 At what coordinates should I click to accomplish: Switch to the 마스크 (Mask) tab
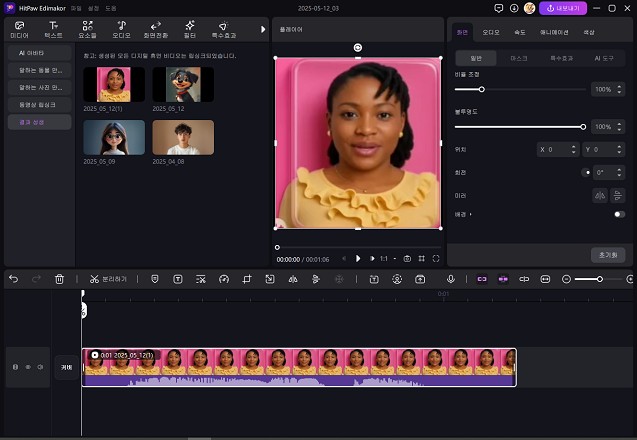[x=519, y=58]
